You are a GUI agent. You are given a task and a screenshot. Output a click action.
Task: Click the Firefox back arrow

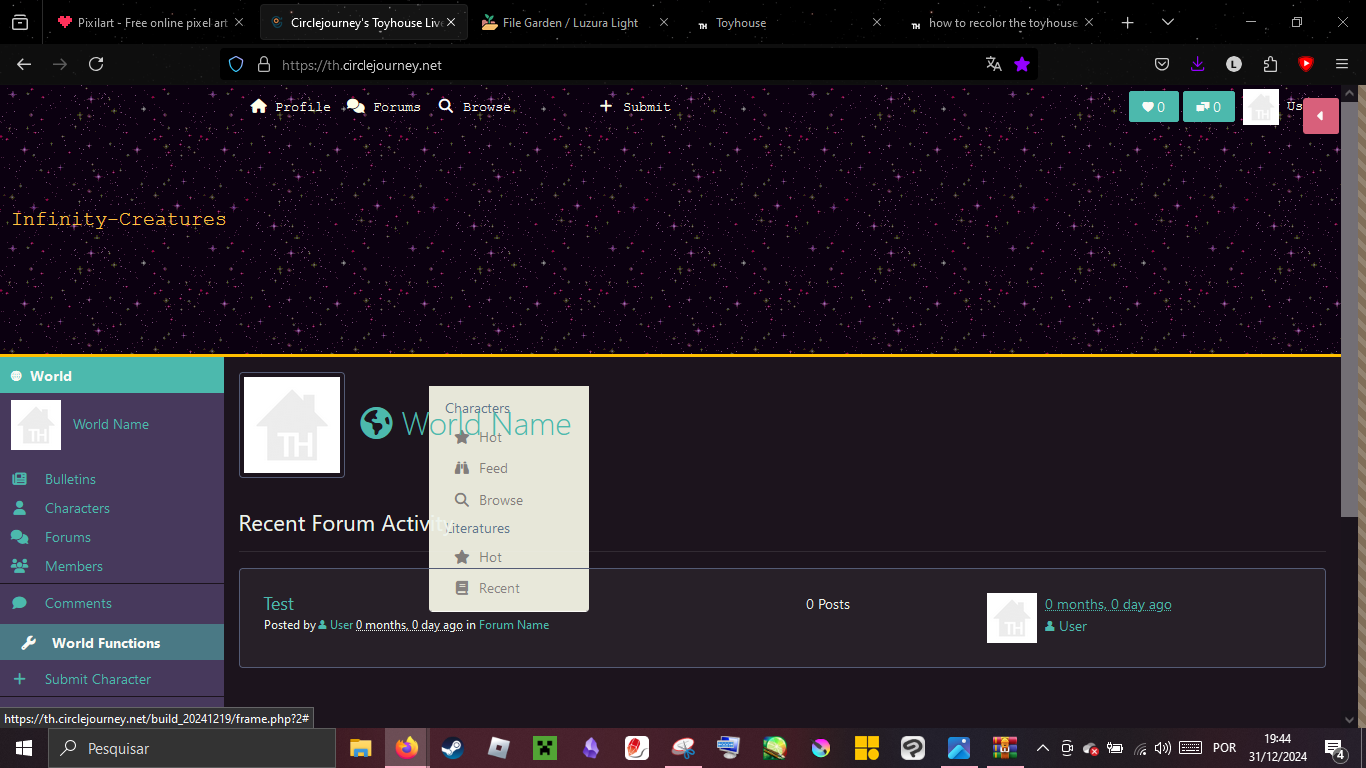click(24, 64)
